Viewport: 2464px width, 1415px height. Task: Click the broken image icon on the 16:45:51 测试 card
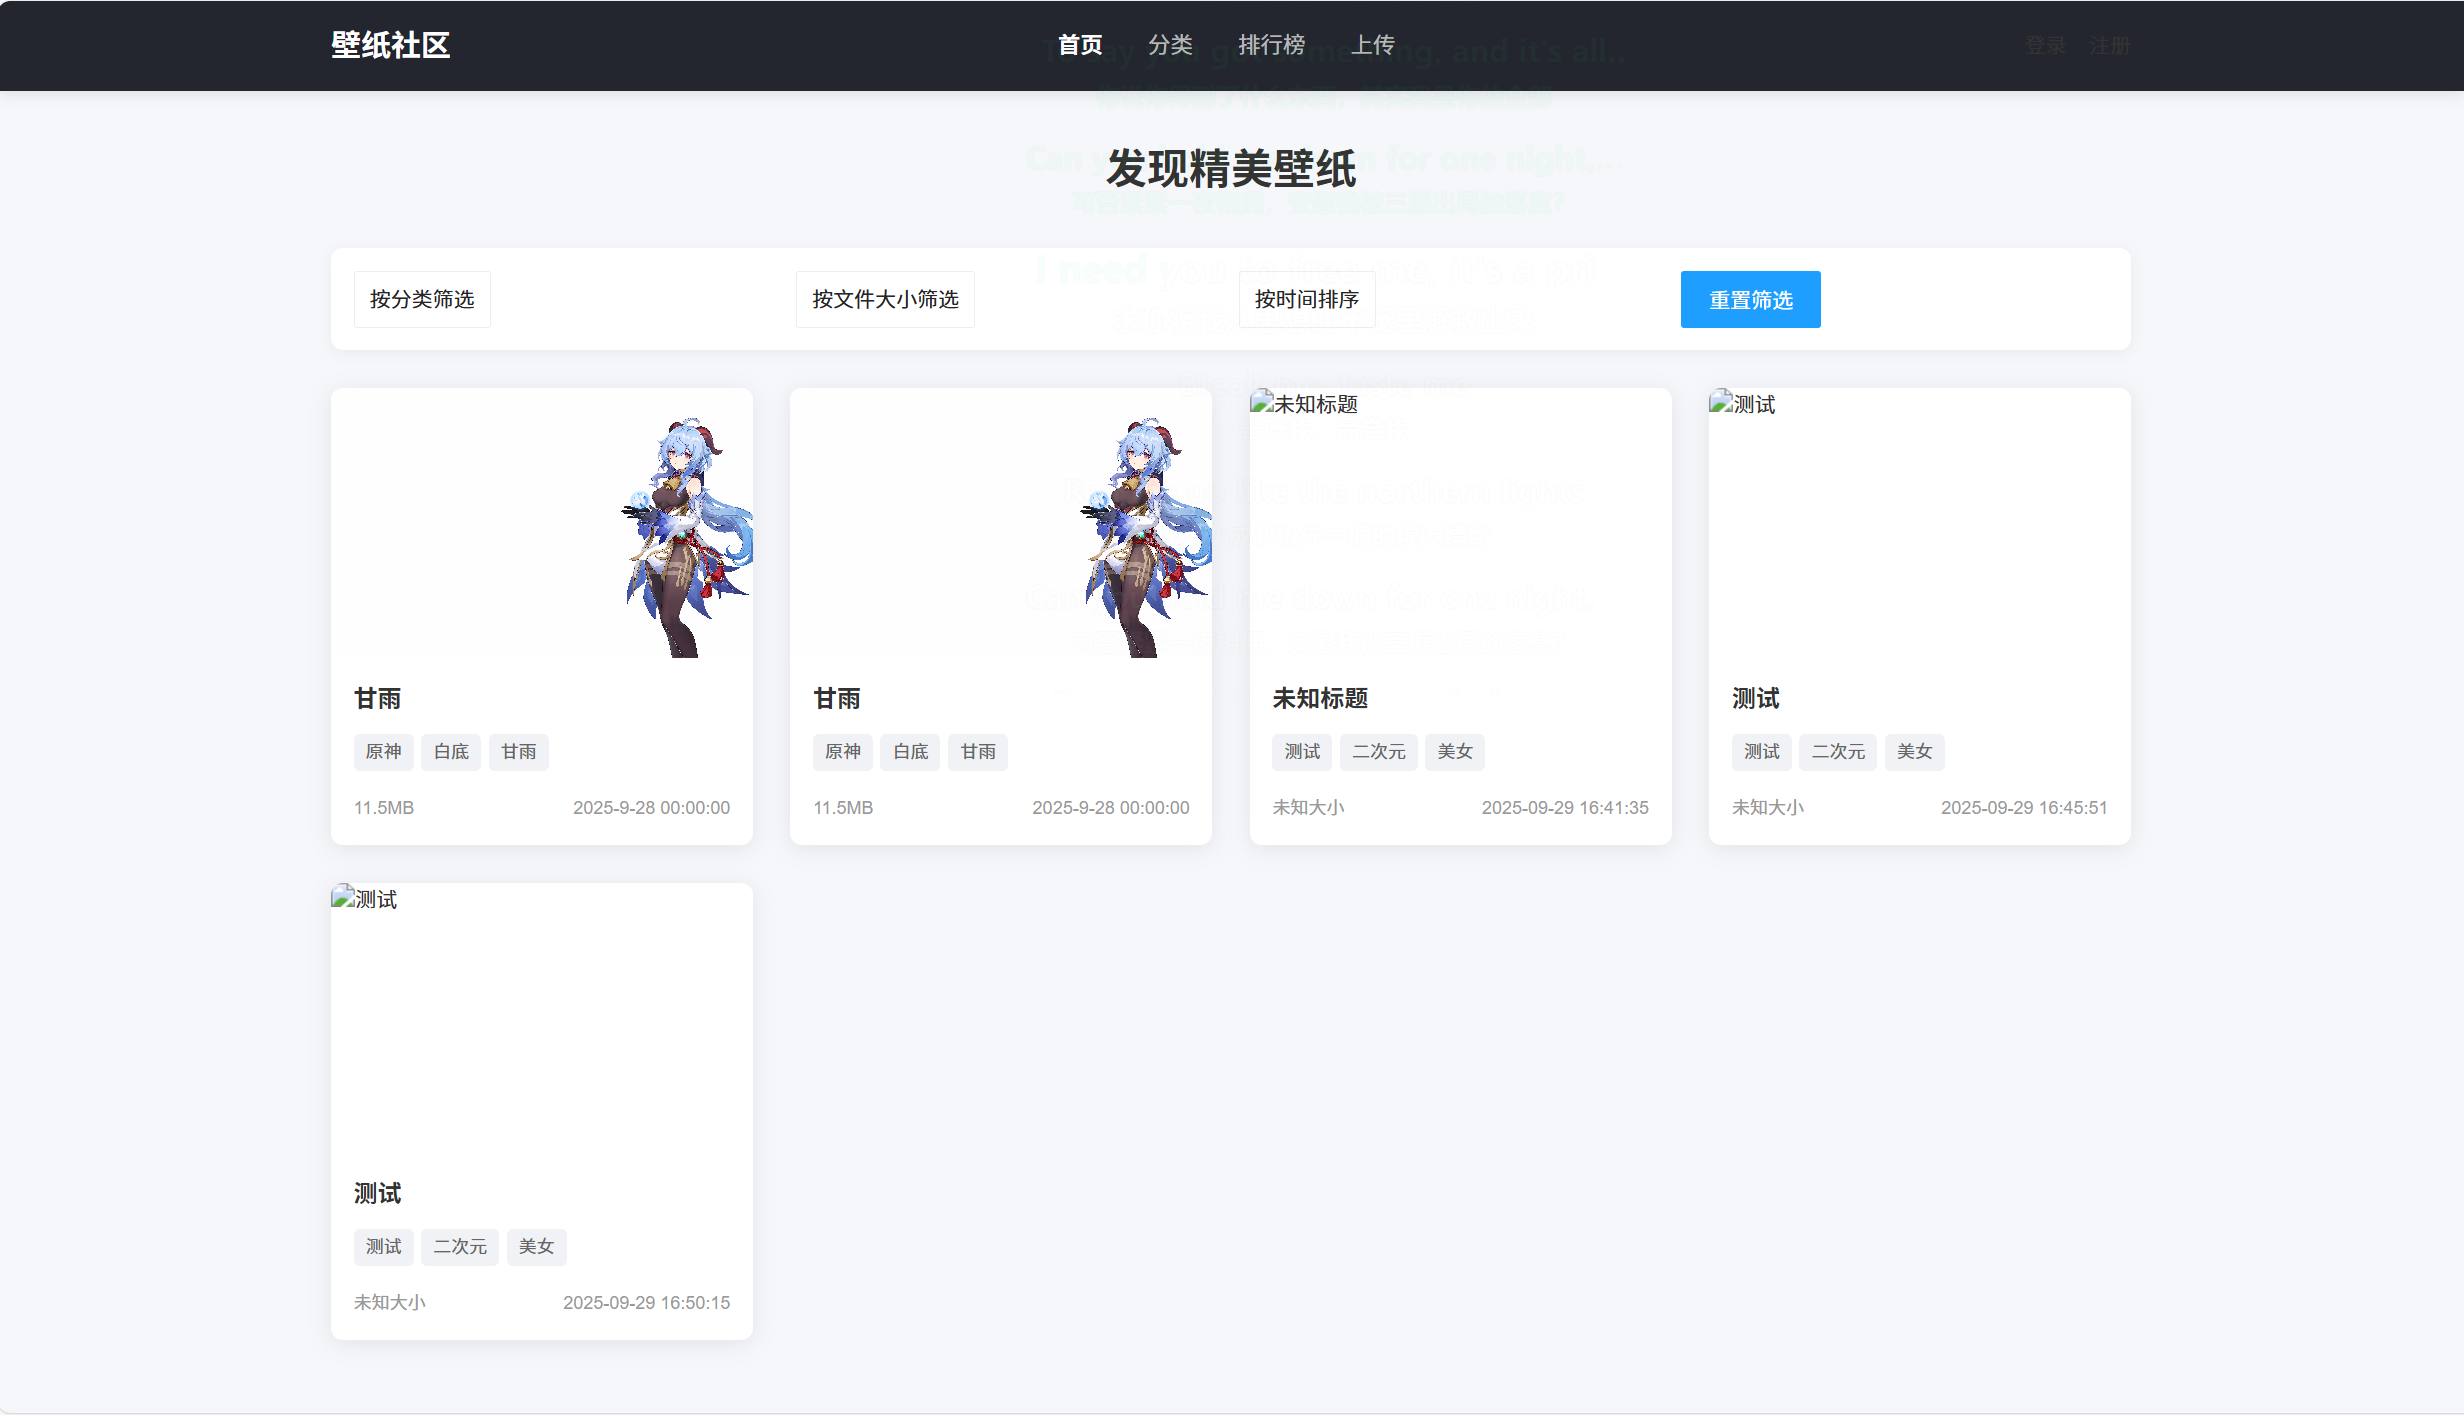point(1721,402)
